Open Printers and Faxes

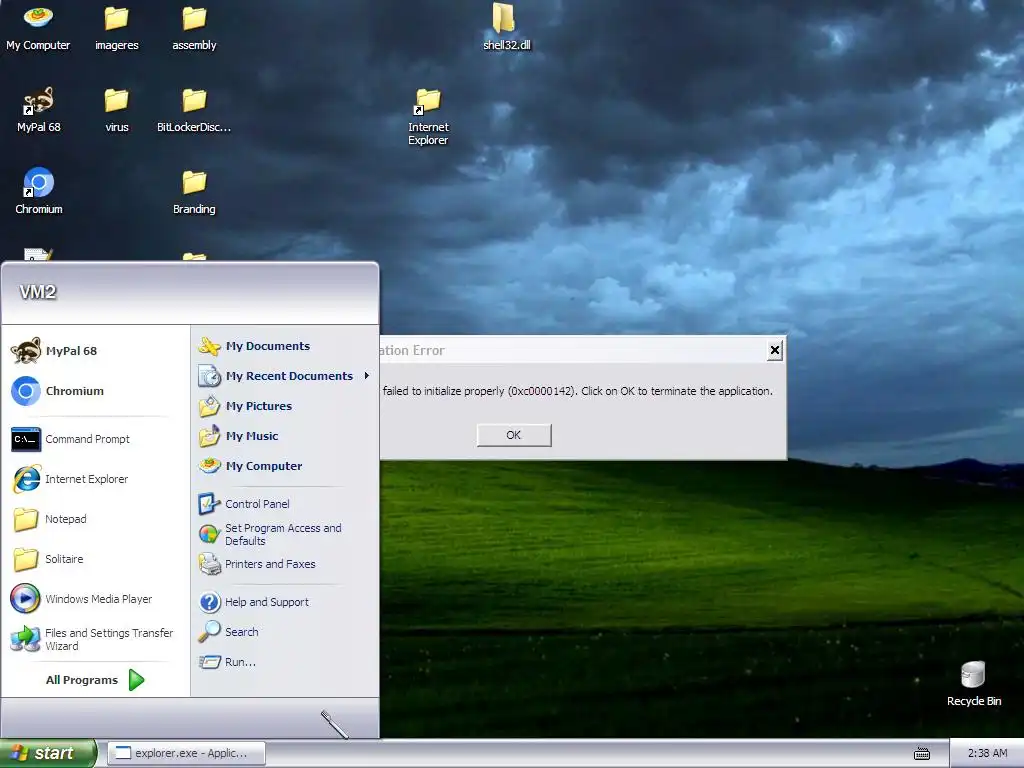point(284,564)
